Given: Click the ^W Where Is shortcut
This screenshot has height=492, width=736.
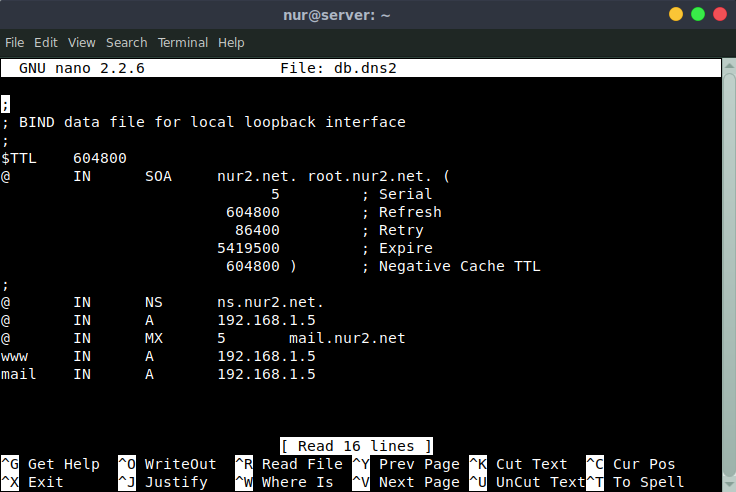Looking at the screenshot, I should pyautogui.click(x=284, y=482).
